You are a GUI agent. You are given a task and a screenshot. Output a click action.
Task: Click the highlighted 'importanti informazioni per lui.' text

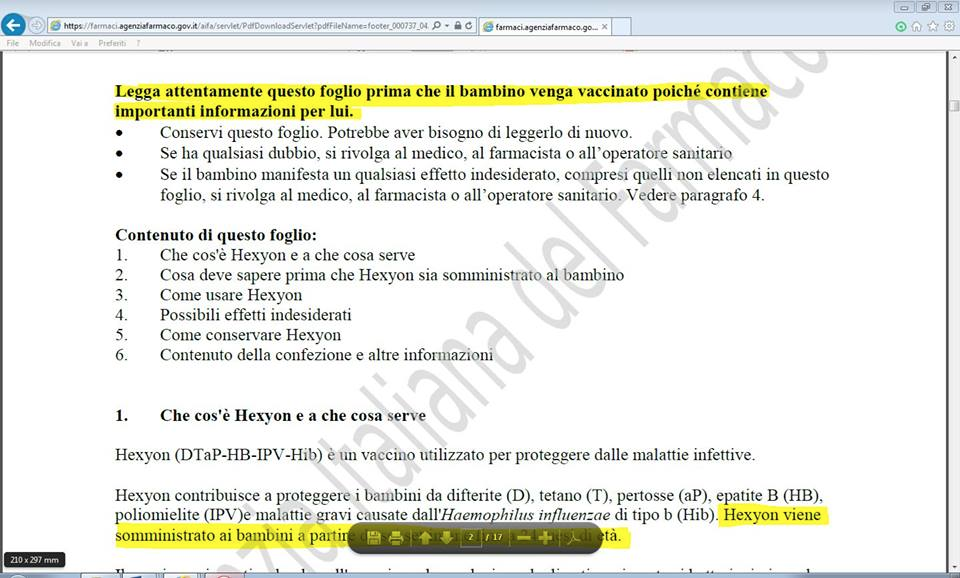point(234,111)
